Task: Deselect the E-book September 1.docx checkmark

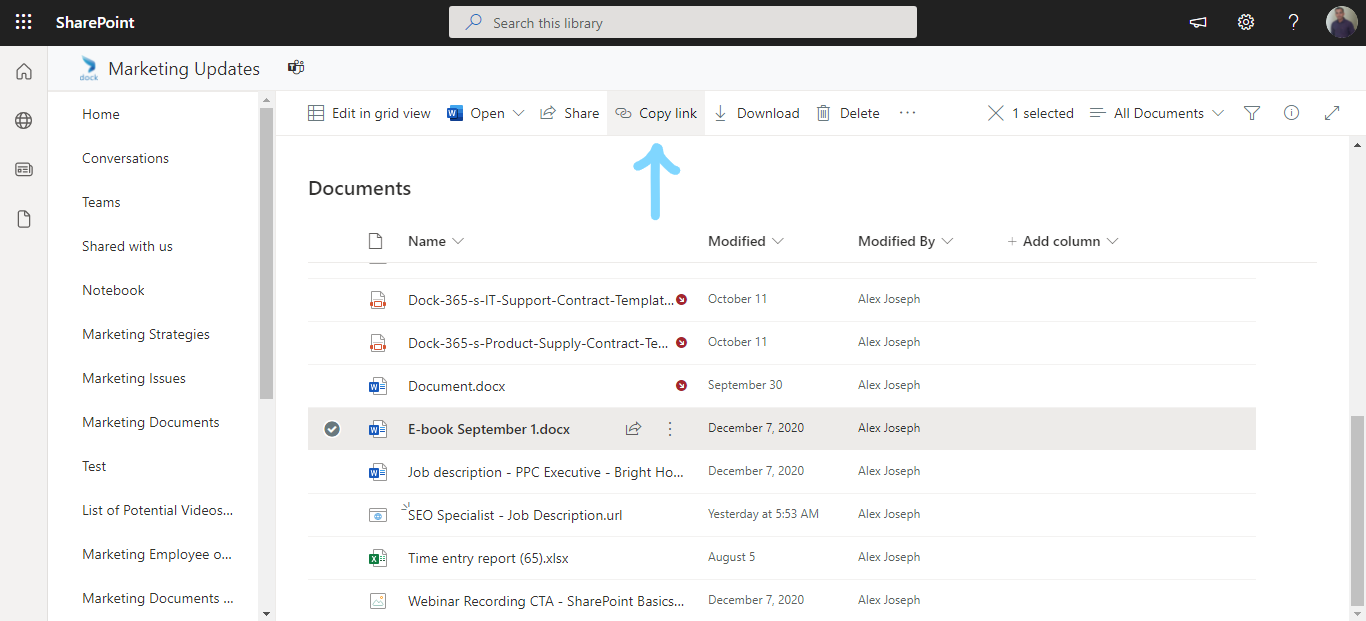Action: [331, 428]
